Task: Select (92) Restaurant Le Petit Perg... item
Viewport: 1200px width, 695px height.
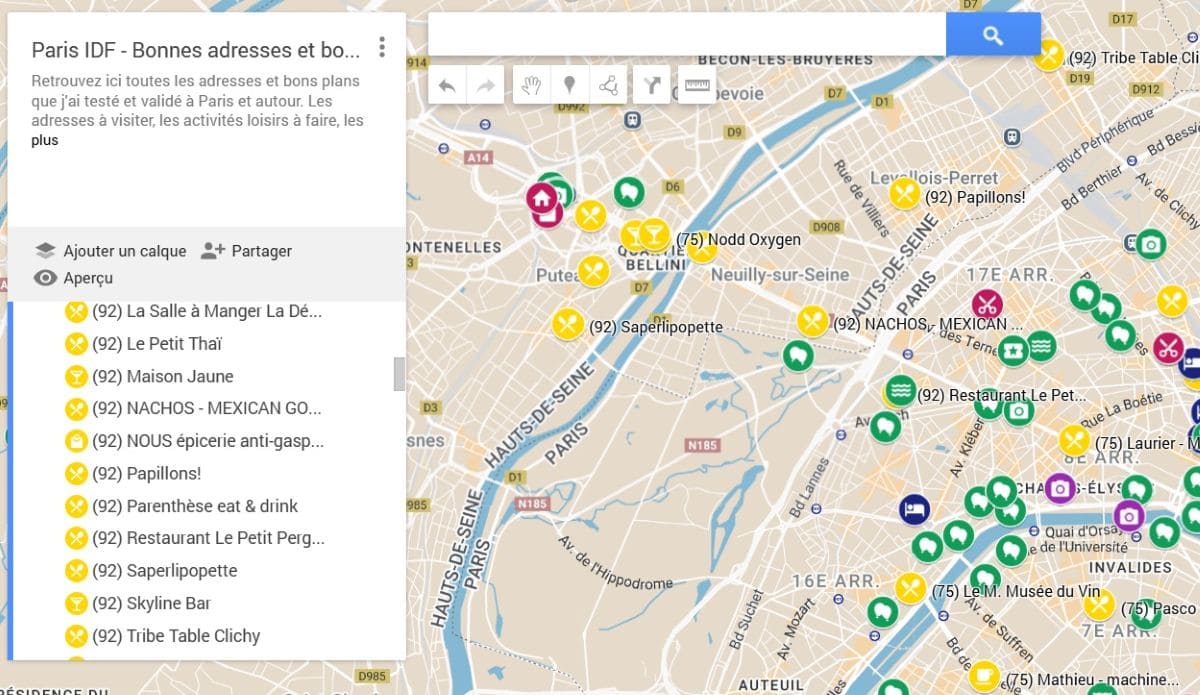Action: click(x=207, y=538)
